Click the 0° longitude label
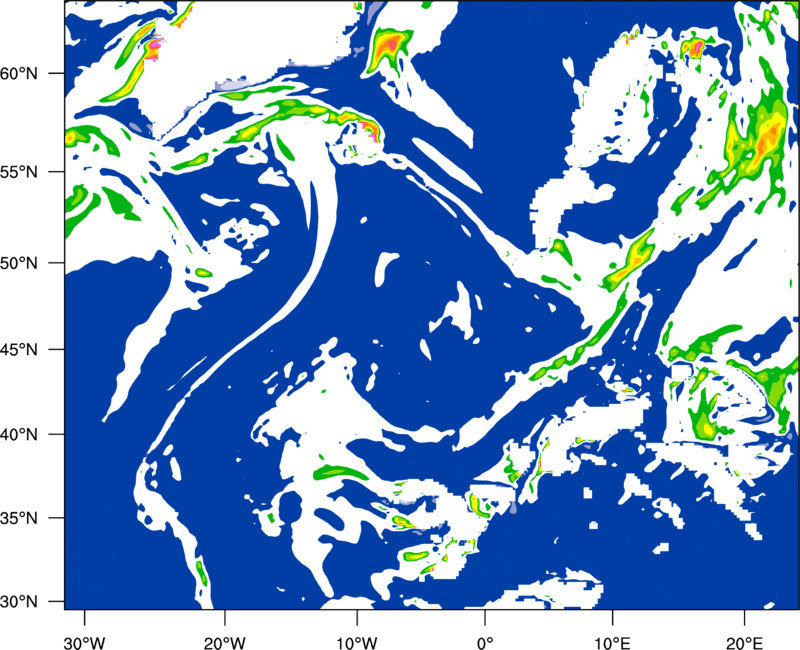This screenshot has width=800, height=650. pyautogui.click(x=485, y=642)
